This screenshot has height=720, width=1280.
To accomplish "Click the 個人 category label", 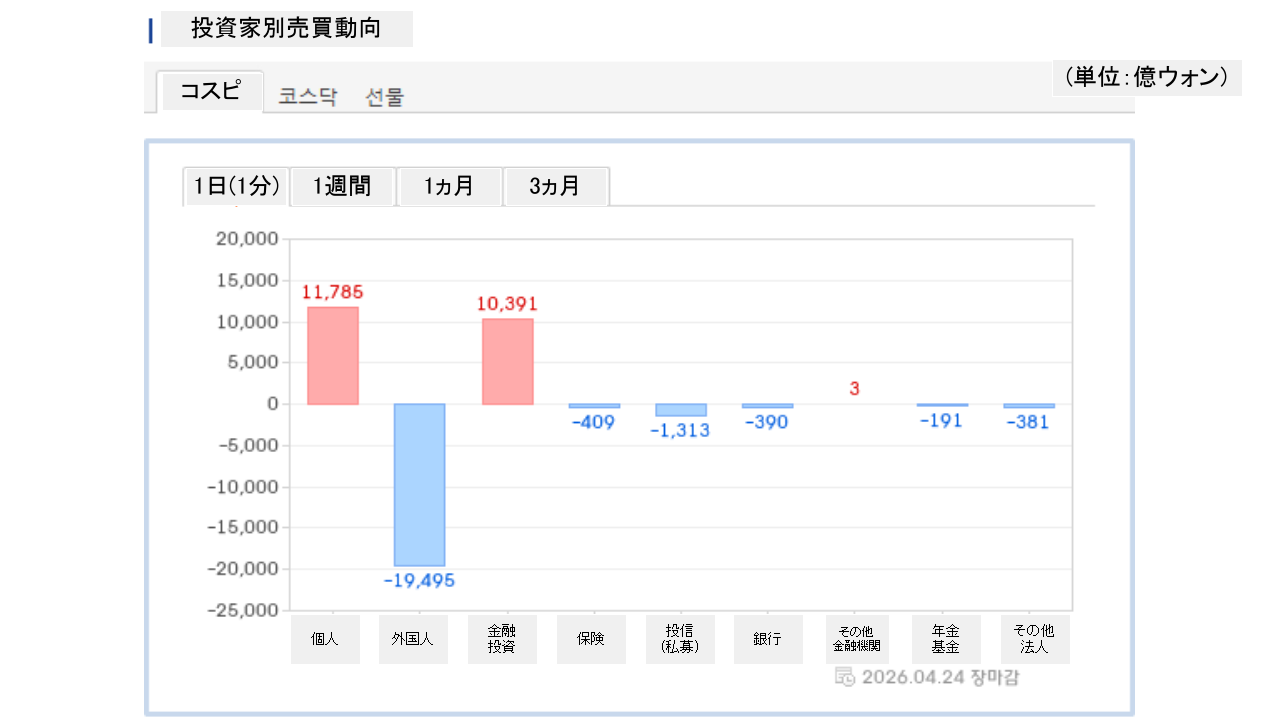I will point(325,639).
